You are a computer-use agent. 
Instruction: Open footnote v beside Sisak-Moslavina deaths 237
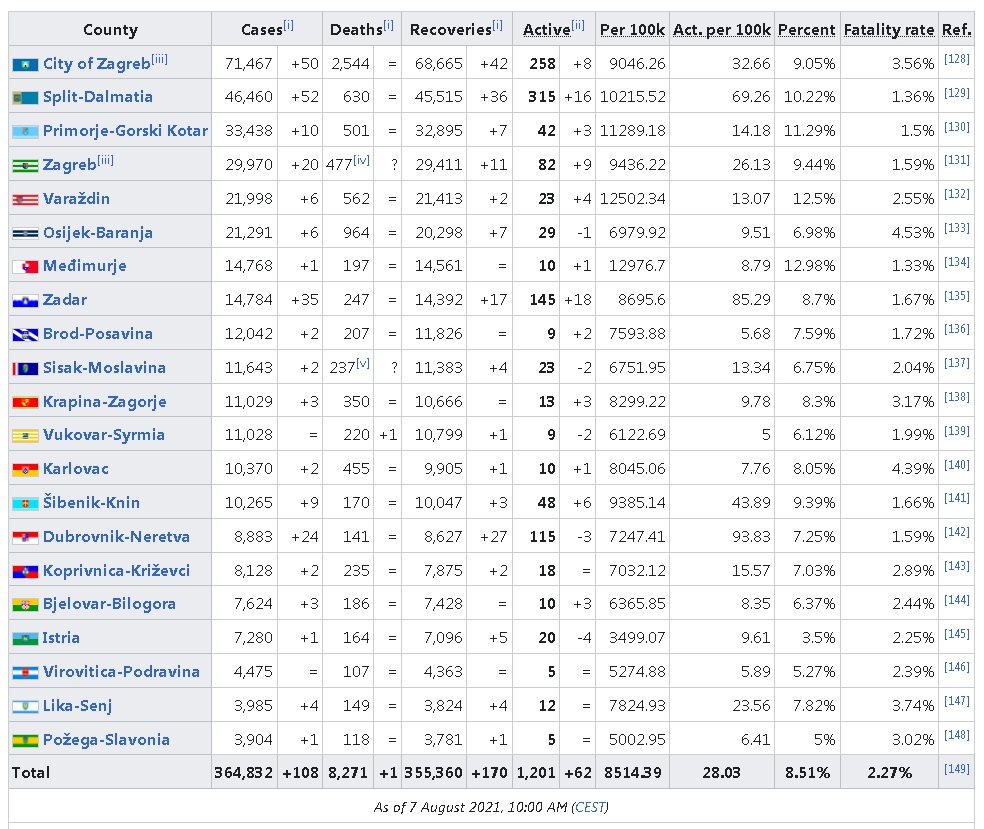pyautogui.click(x=363, y=363)
